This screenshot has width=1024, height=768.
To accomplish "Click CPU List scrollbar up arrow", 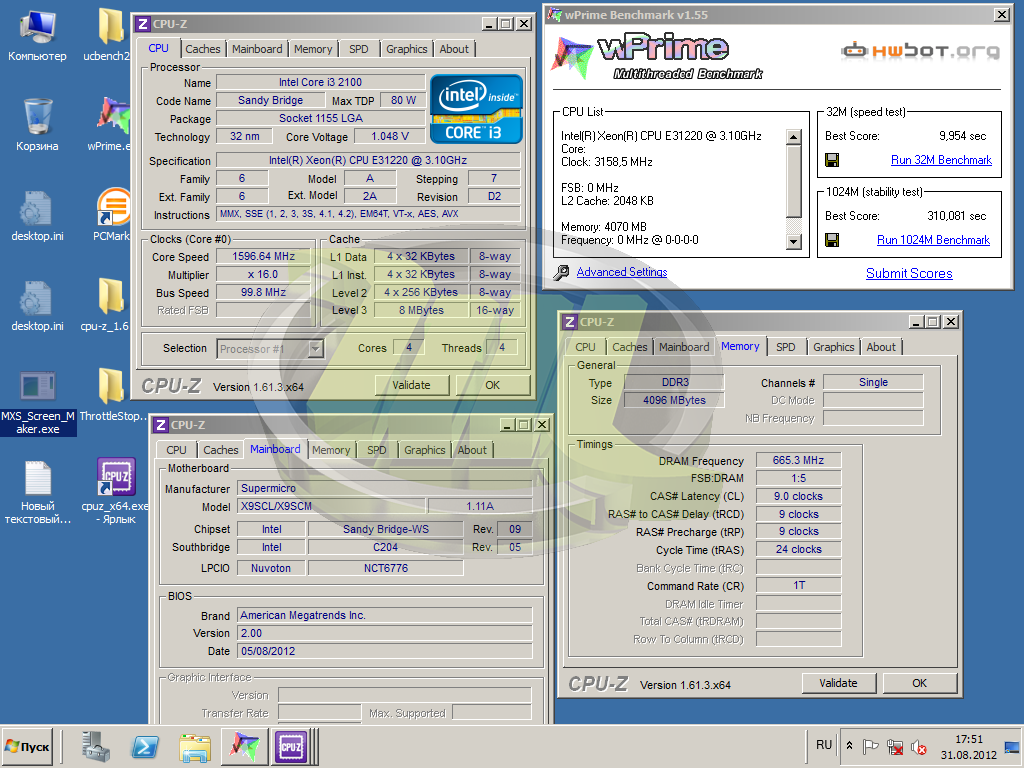I will 793,136.
